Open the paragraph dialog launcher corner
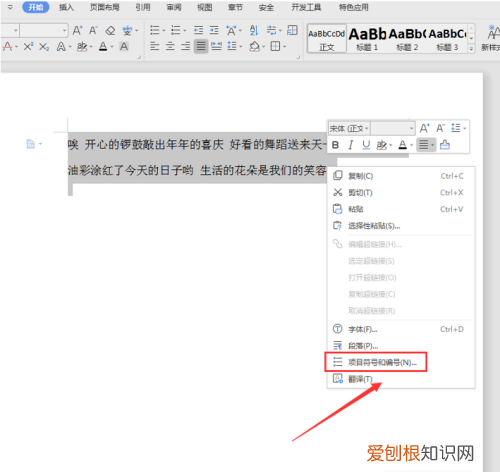 [298, 57]
